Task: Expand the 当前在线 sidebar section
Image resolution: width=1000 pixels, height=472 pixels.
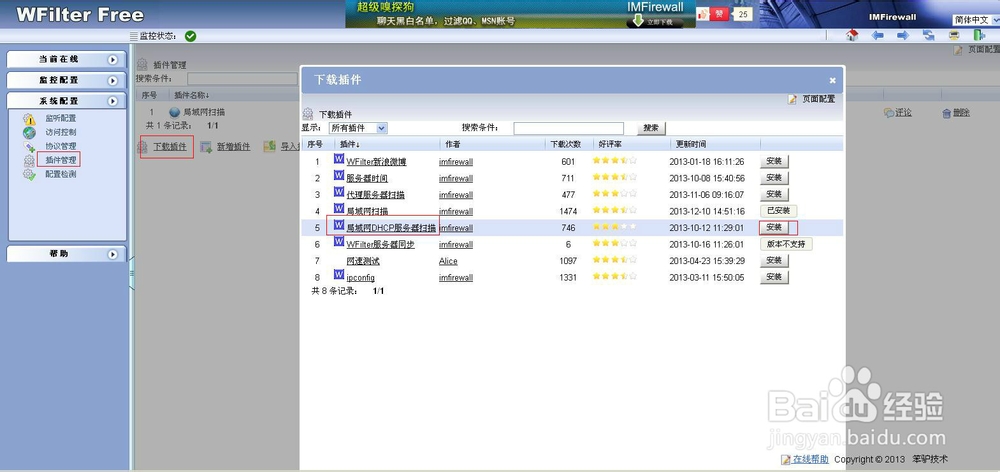Action: [113, 59]
